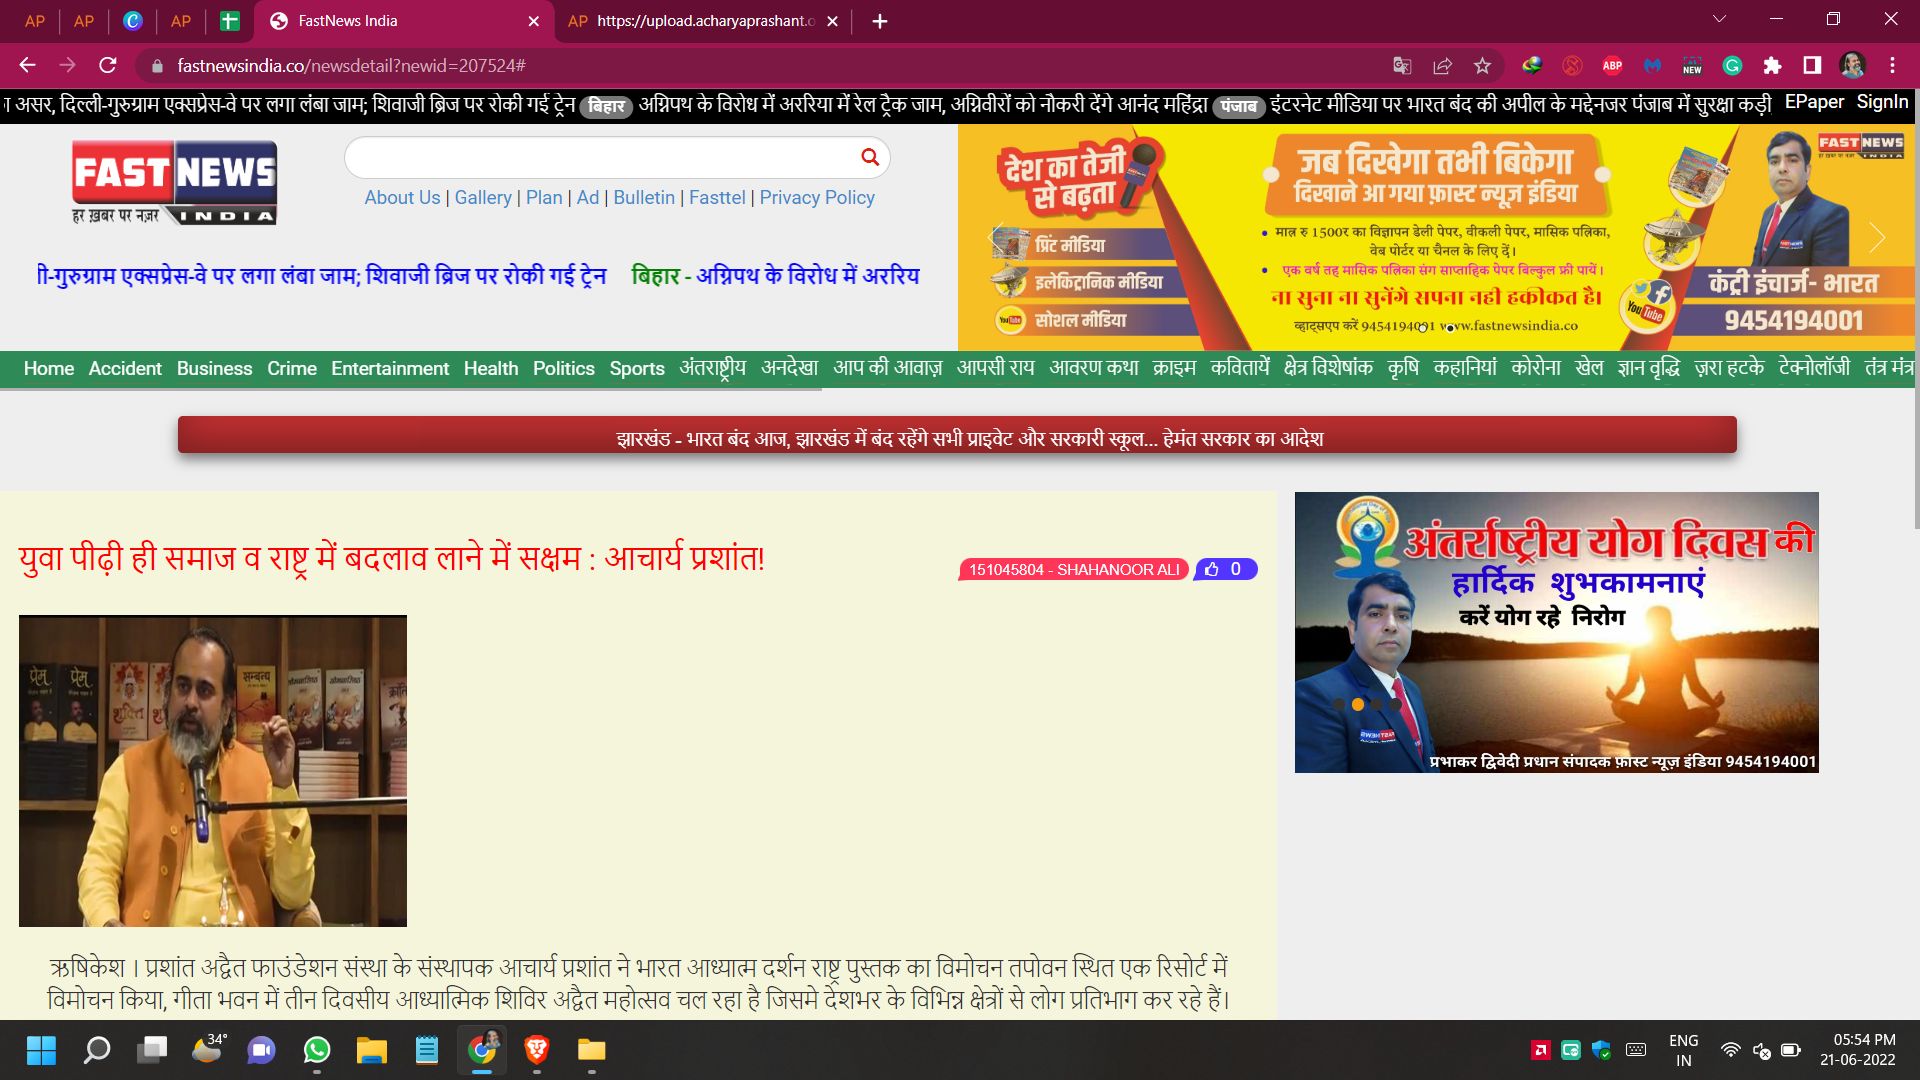Image resolution: width=1920 pixels, height=1080 pixels.
Task: Show next banner slide arrow
Action: [1877, 238]
